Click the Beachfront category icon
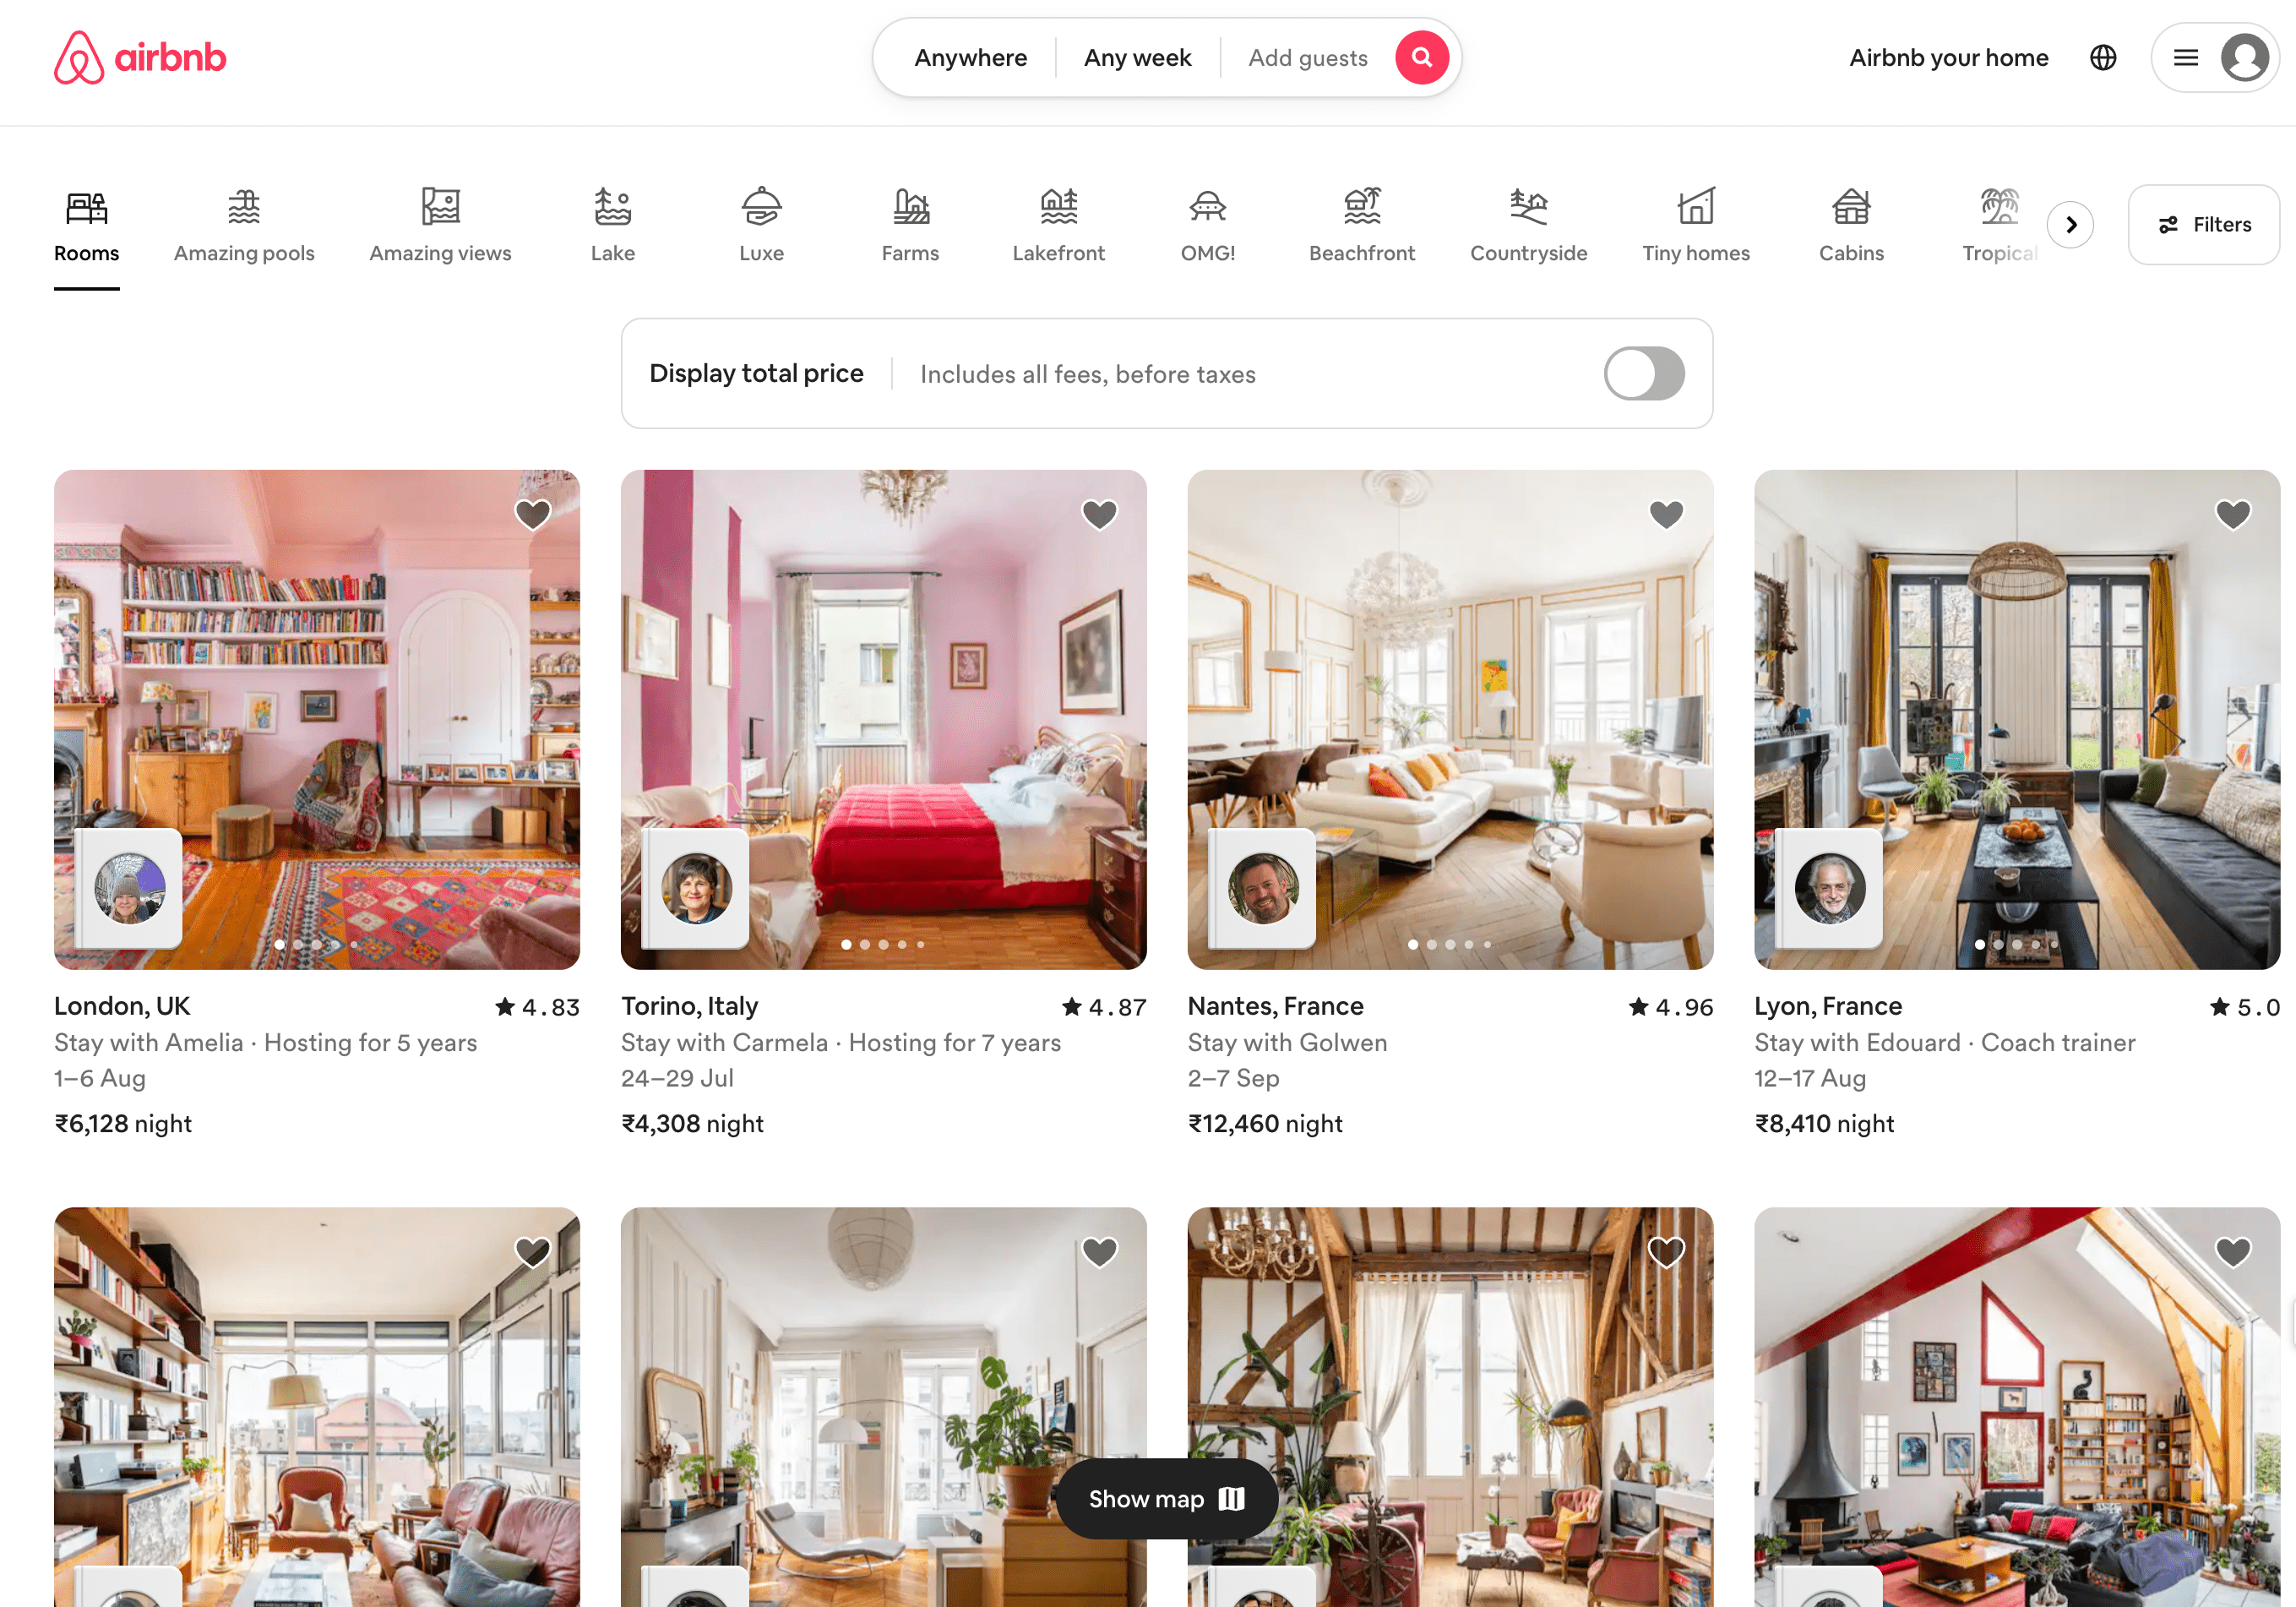Viewport: 2296px width, 1607px height. tap(1364, 223)
